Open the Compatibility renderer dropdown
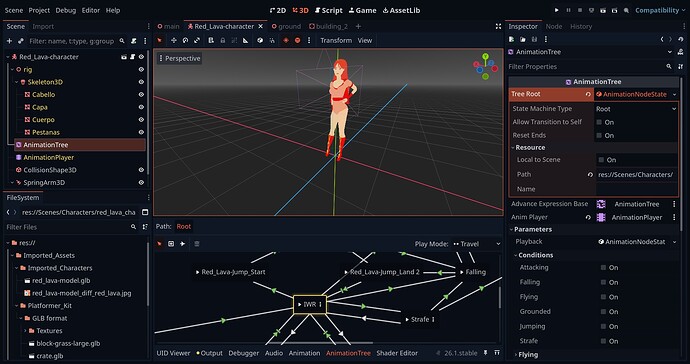Viewport: 690px width, 364px height. [660, 10]
